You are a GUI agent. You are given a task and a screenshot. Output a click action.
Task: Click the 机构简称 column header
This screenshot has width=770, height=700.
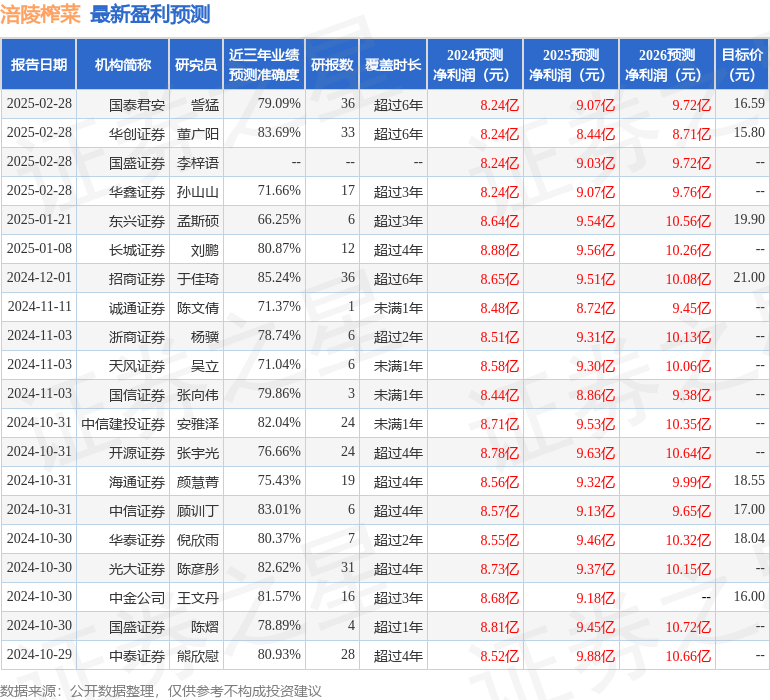[x=123, y=65]
